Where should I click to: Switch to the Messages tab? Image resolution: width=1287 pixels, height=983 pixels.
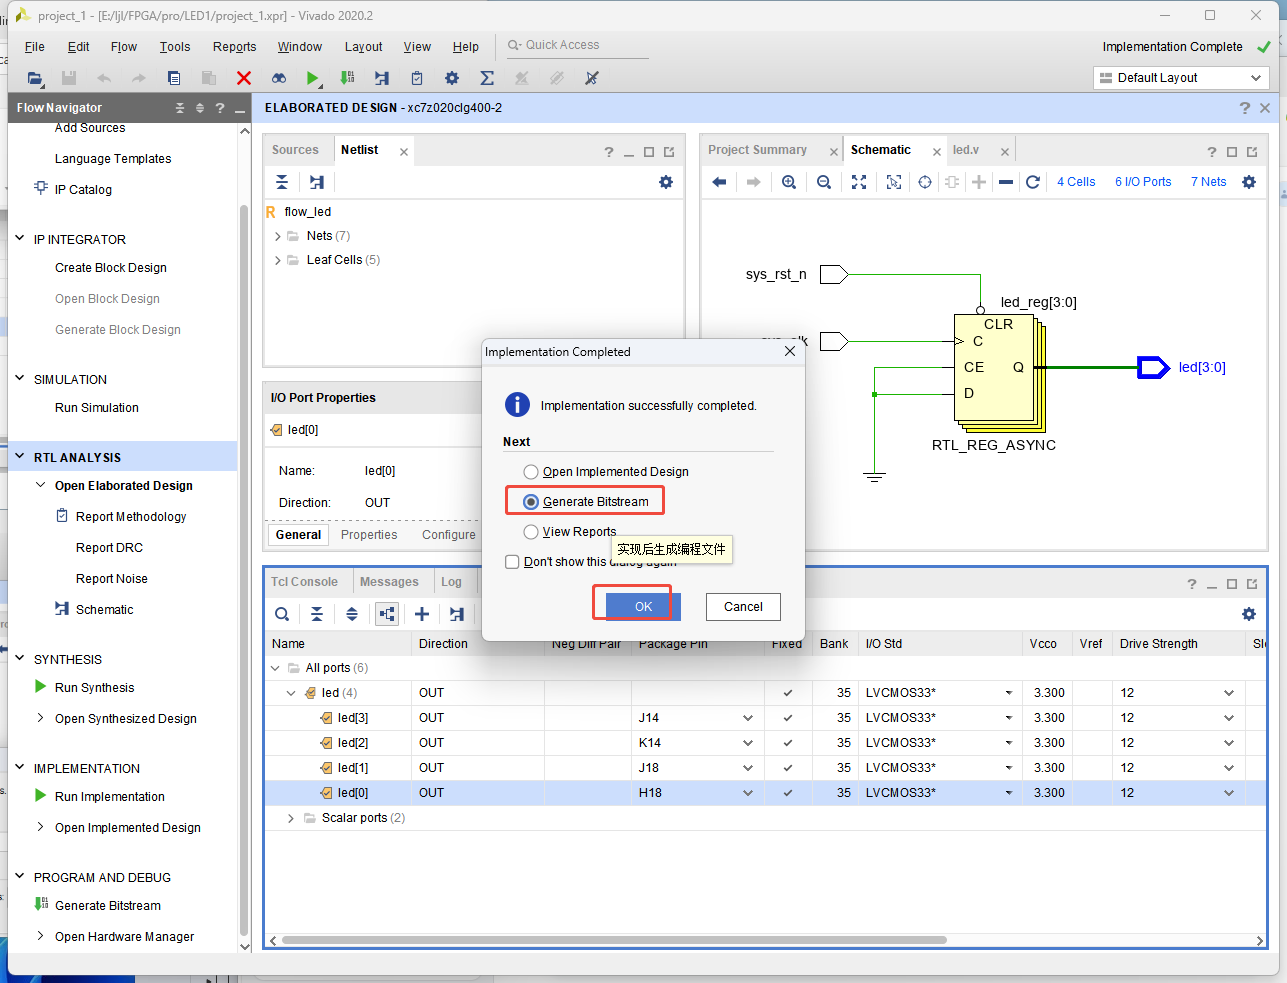point(389,582)
